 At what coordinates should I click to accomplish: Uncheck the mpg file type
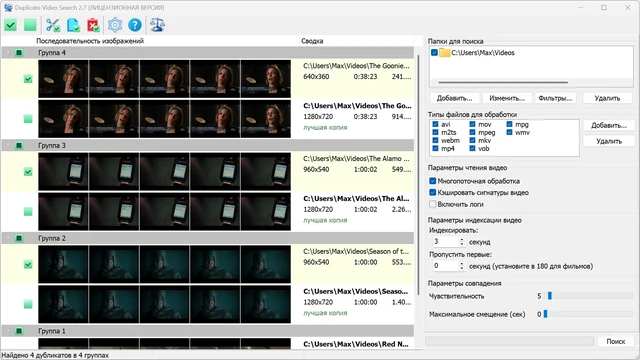pos(509,124)
